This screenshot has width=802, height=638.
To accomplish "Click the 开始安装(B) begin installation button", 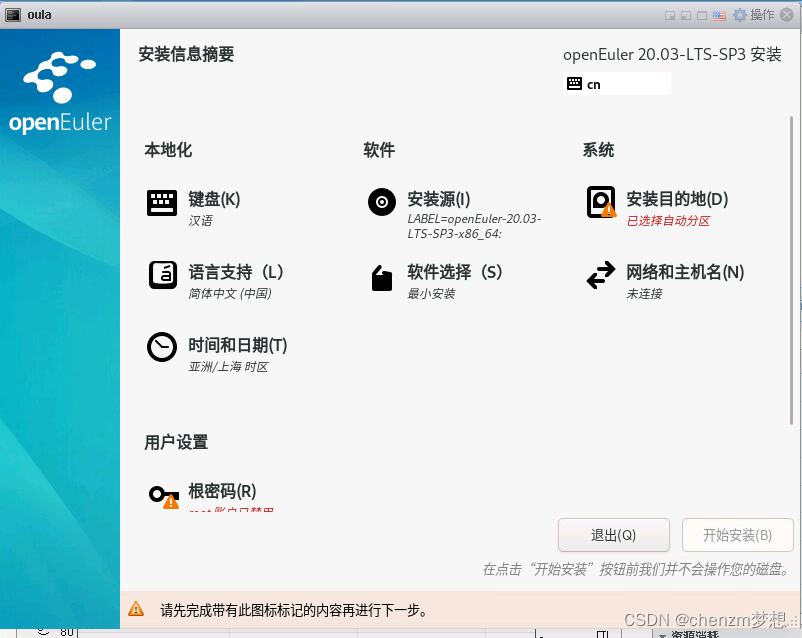I will pyautogui.click(x=737, y=535).
